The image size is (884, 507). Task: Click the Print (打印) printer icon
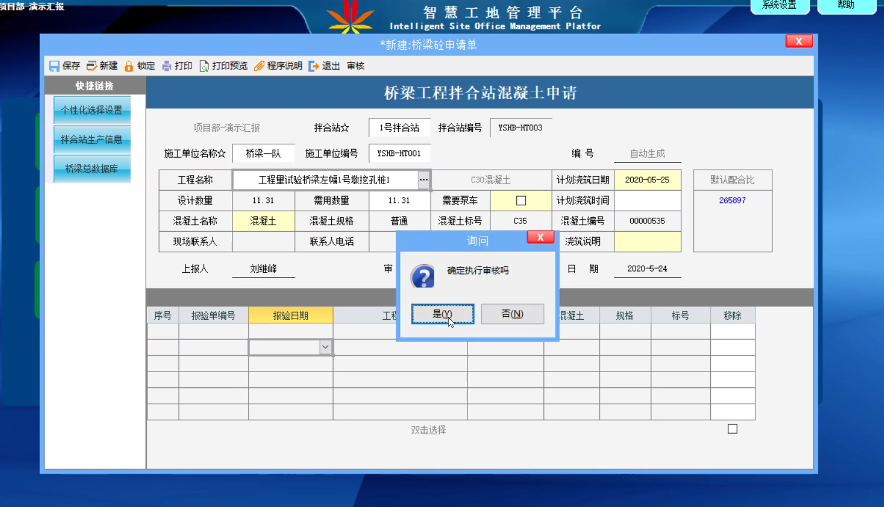[x=167, y=66]
